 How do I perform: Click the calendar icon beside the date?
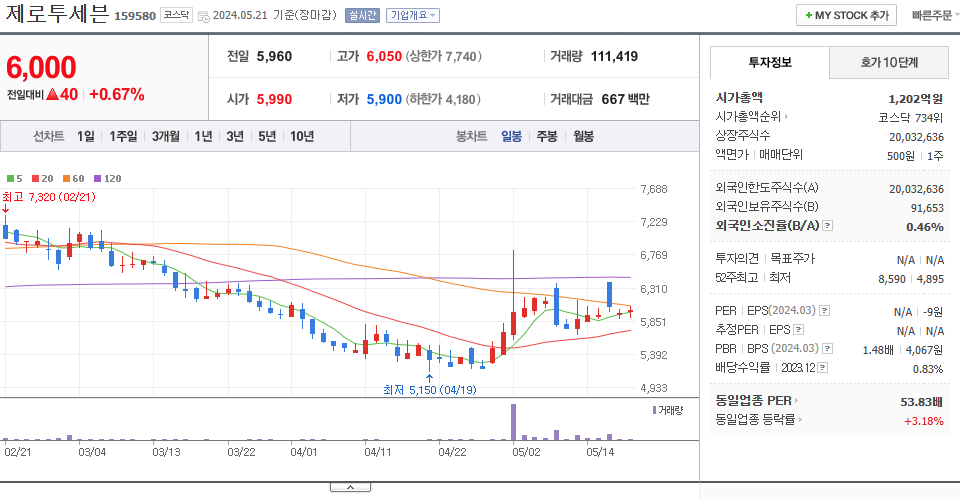[x=203, y=16]
